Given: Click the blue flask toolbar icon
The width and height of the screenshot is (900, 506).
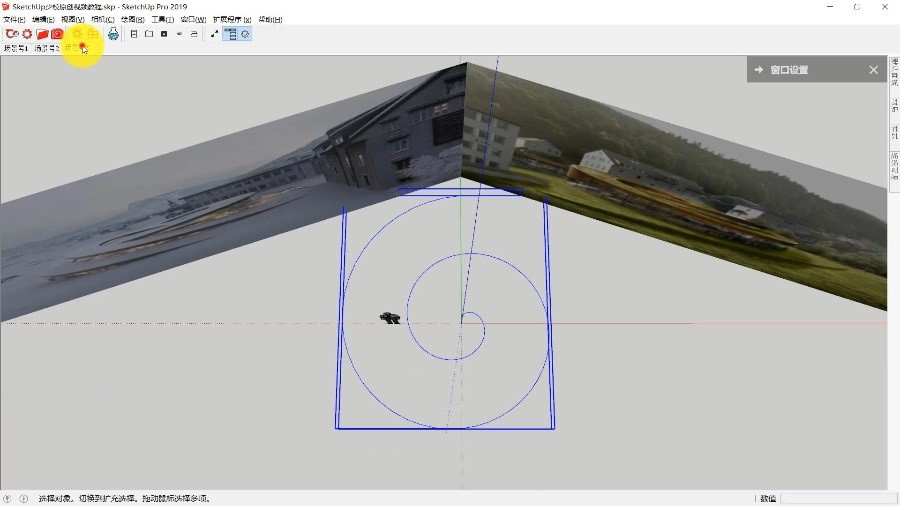Looking at the screenshot, I should click(113, 34).
